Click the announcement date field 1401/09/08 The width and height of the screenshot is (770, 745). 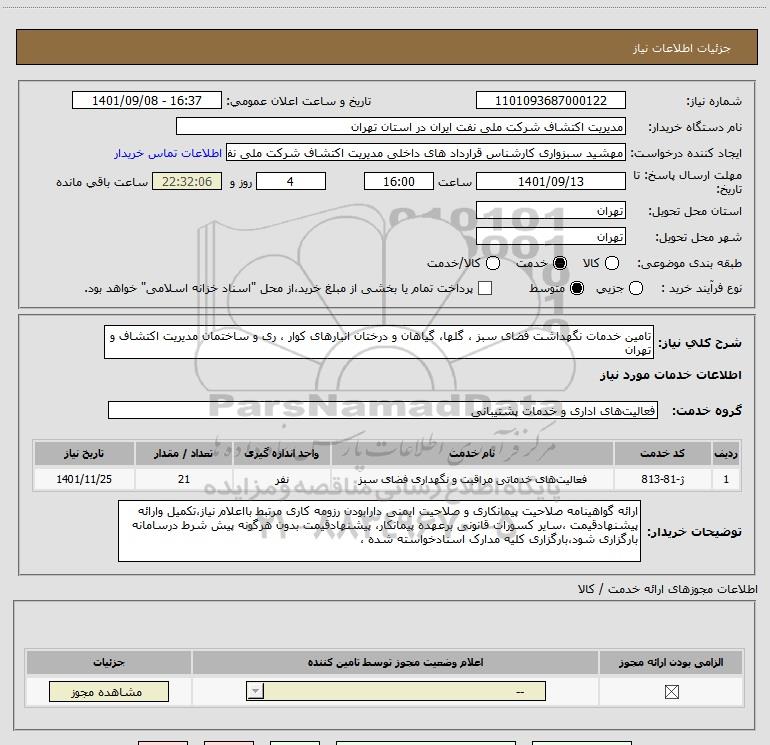coord(147,100)
